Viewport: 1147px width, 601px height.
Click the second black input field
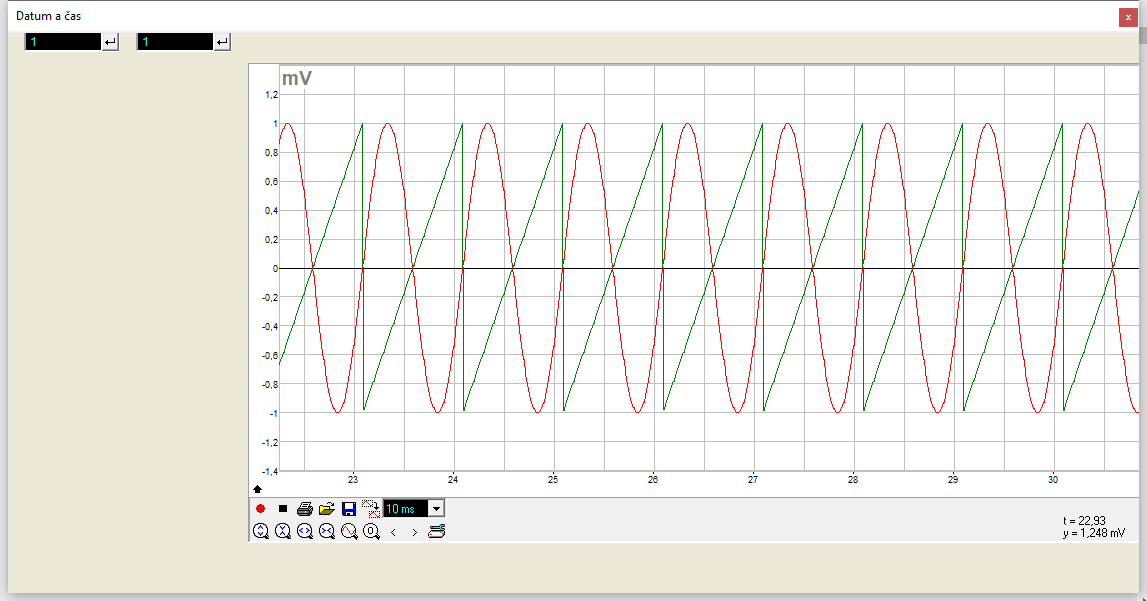click(175, 42)
